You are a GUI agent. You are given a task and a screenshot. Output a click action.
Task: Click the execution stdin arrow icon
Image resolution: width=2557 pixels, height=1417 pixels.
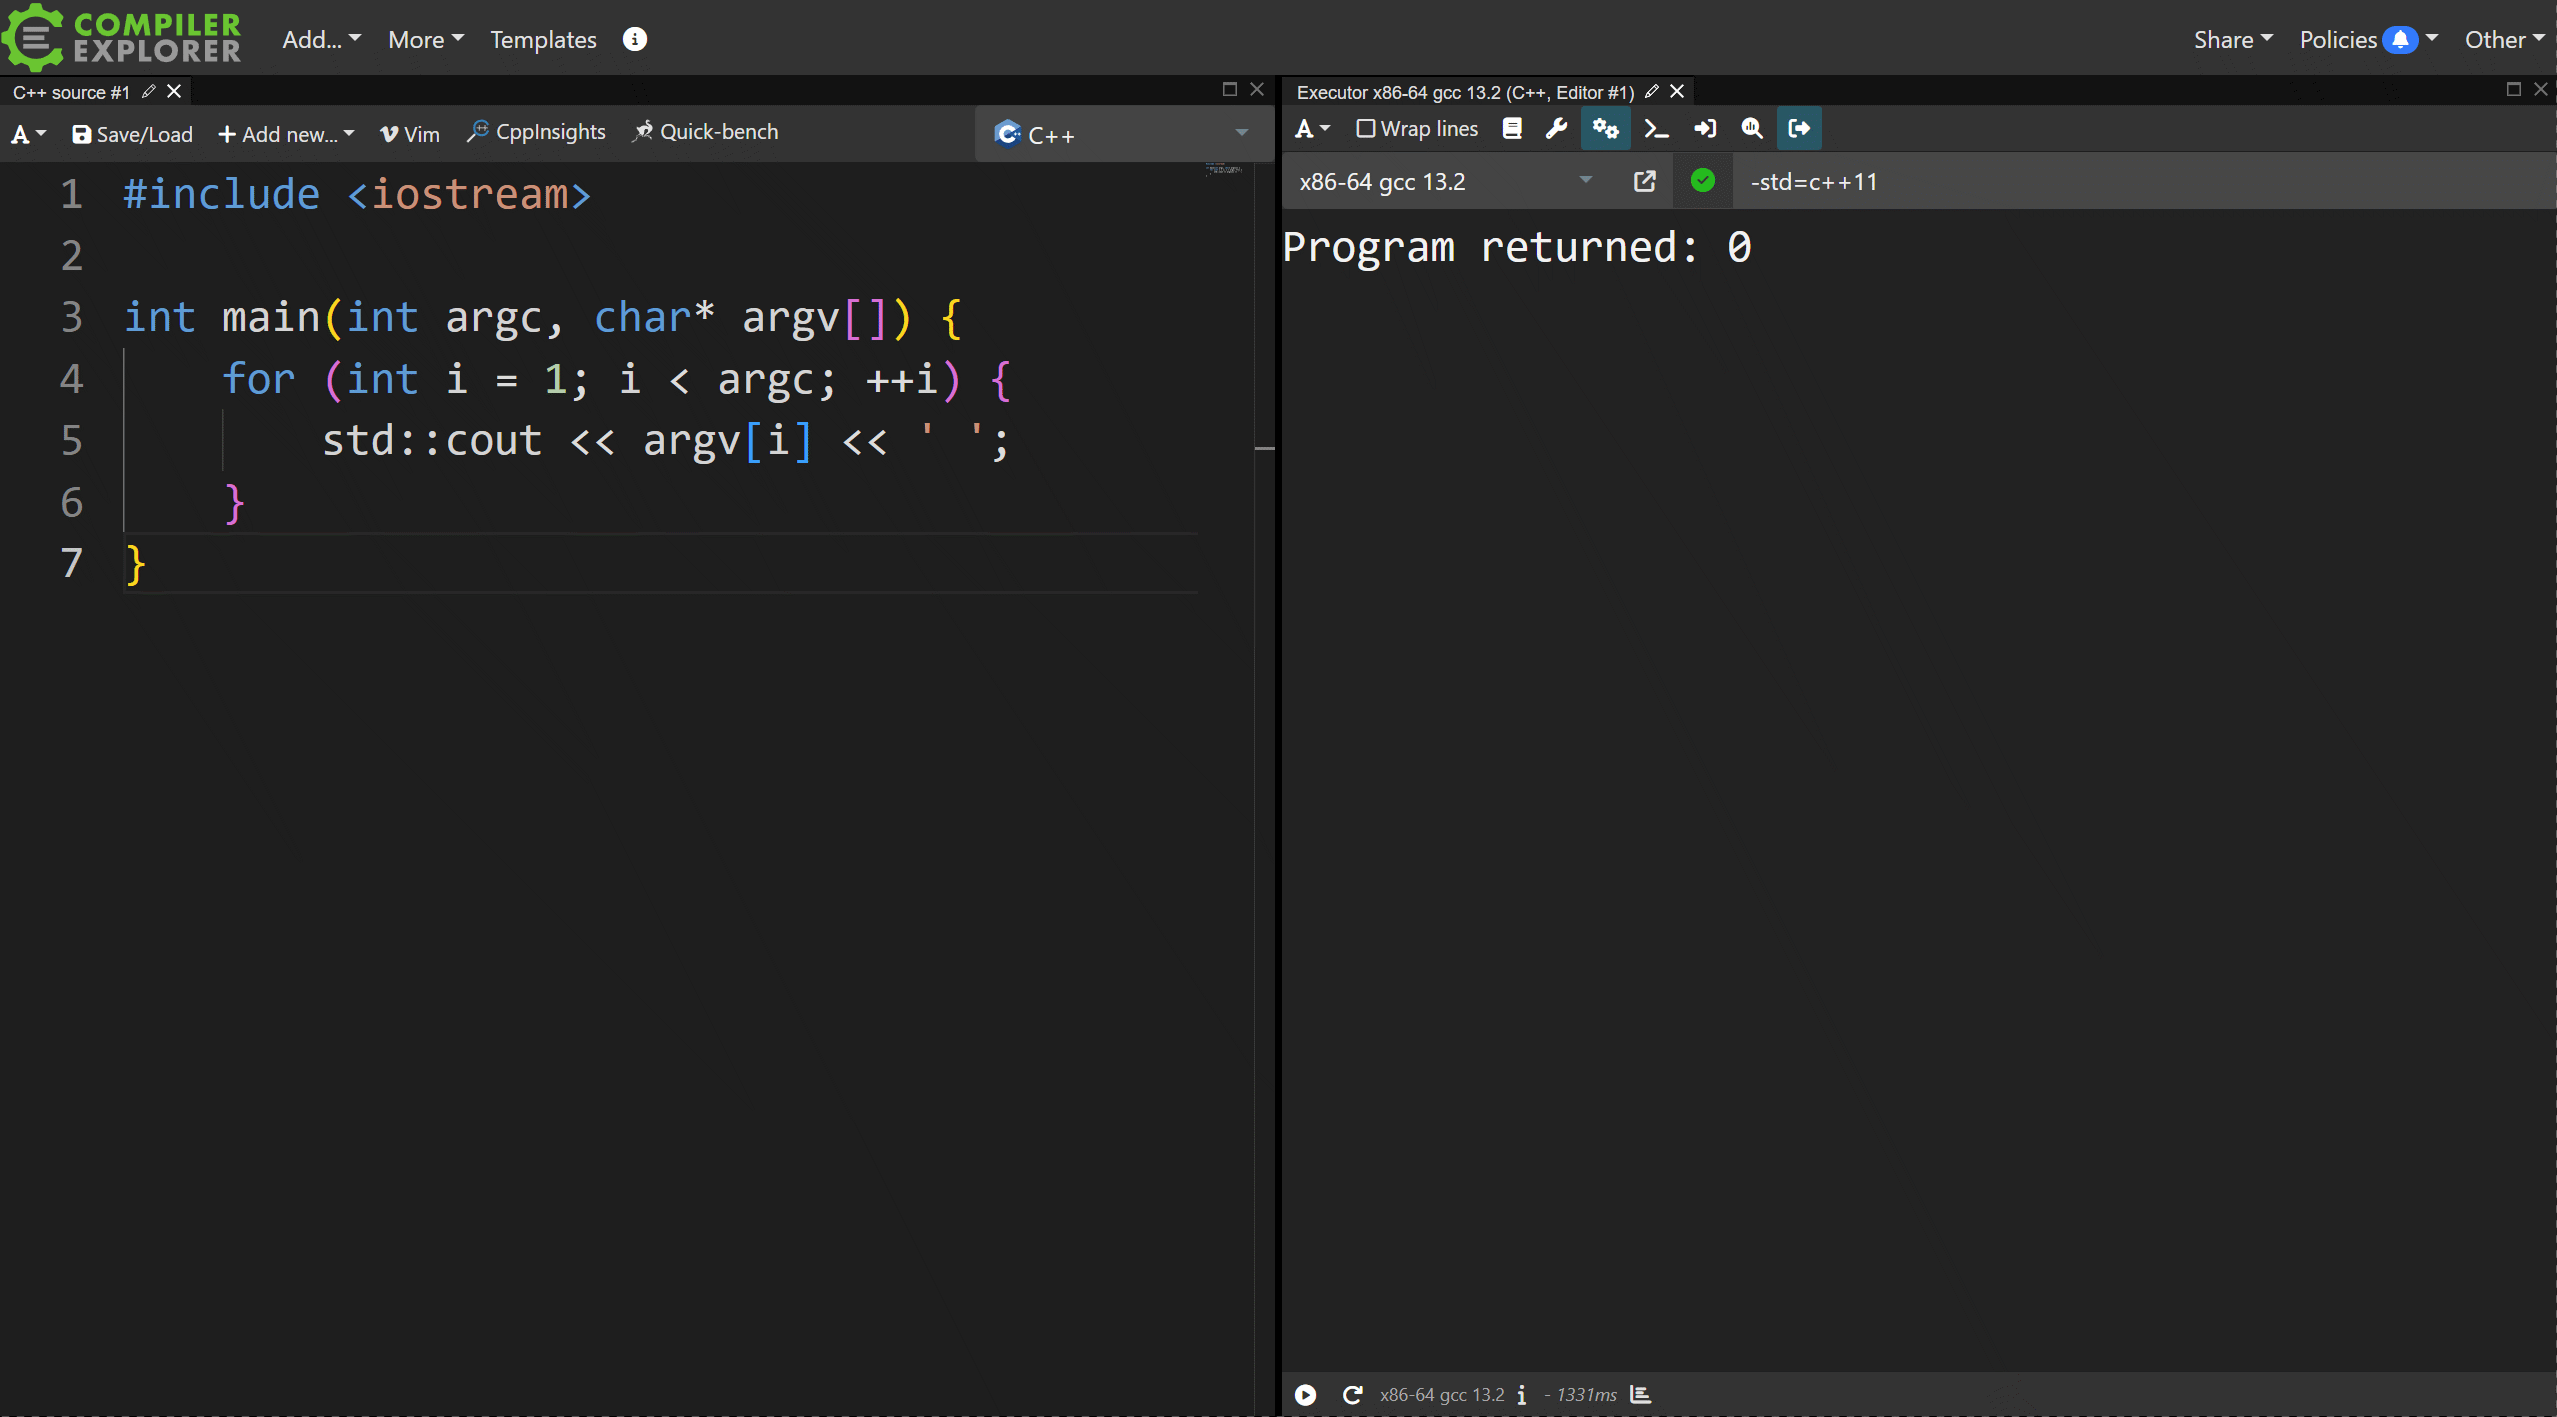(x=1705, y=129)
